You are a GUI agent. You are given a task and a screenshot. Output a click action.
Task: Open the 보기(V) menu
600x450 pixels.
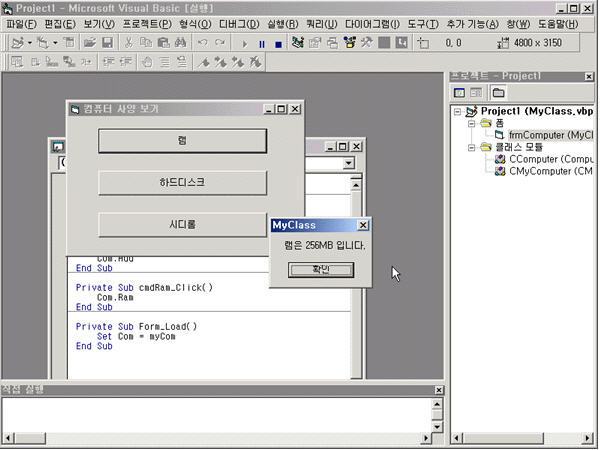[x=99, y=24]
